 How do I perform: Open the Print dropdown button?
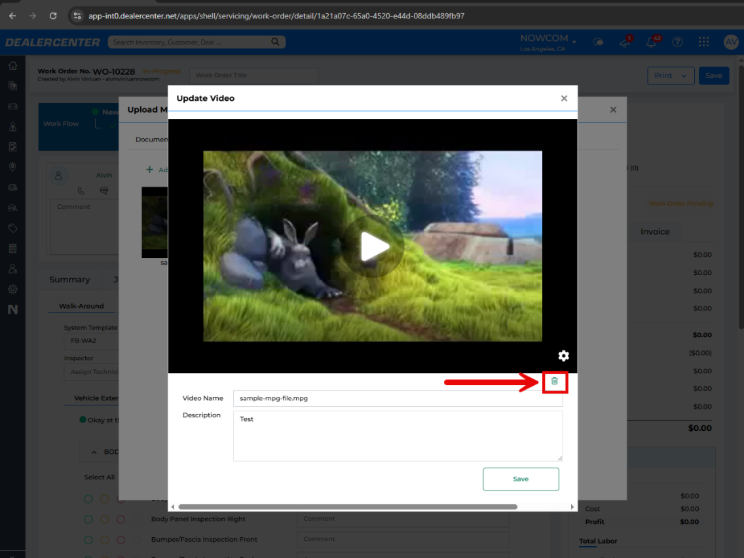[x=670, y=75]
